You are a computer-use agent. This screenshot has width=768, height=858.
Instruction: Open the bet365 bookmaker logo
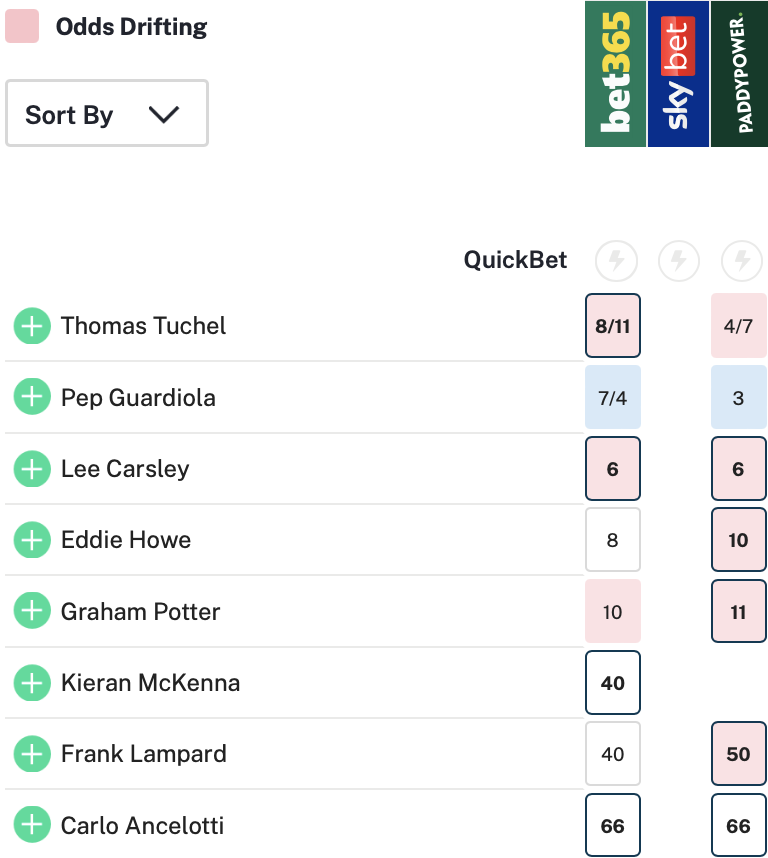pos(616,74)
